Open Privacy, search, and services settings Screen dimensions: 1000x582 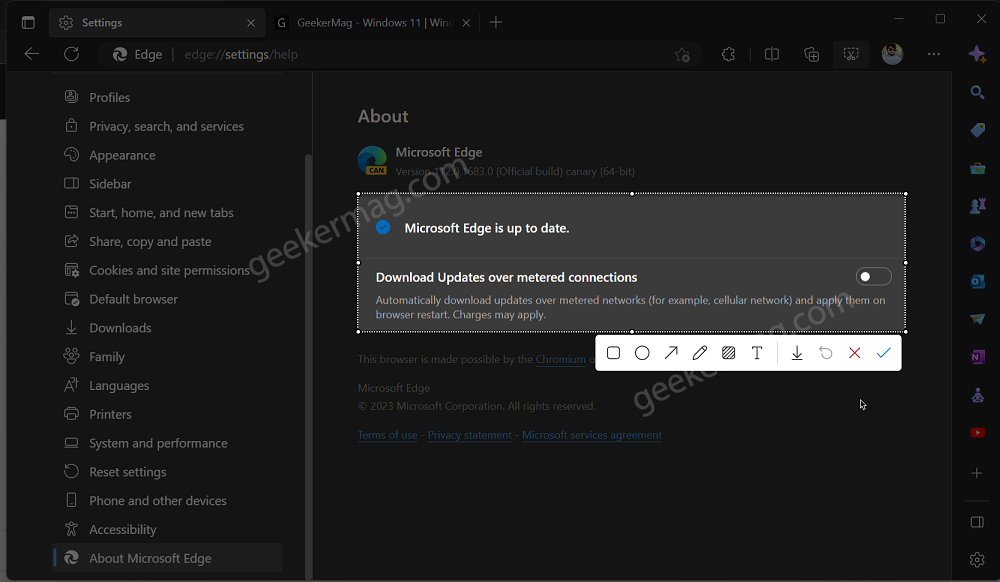[166, 126]
